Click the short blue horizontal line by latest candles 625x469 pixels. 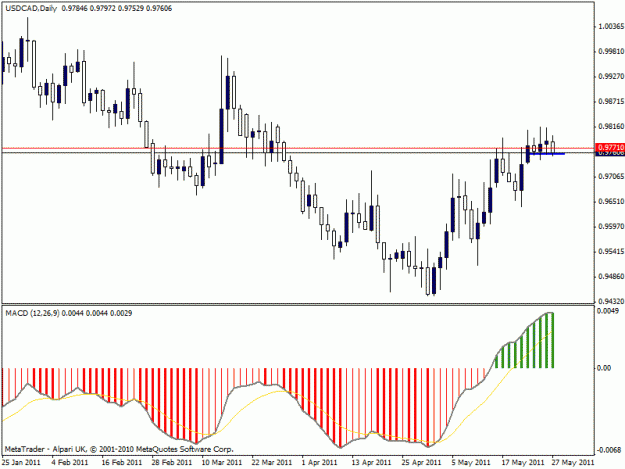pyautogui.click(x=546, y=154)
